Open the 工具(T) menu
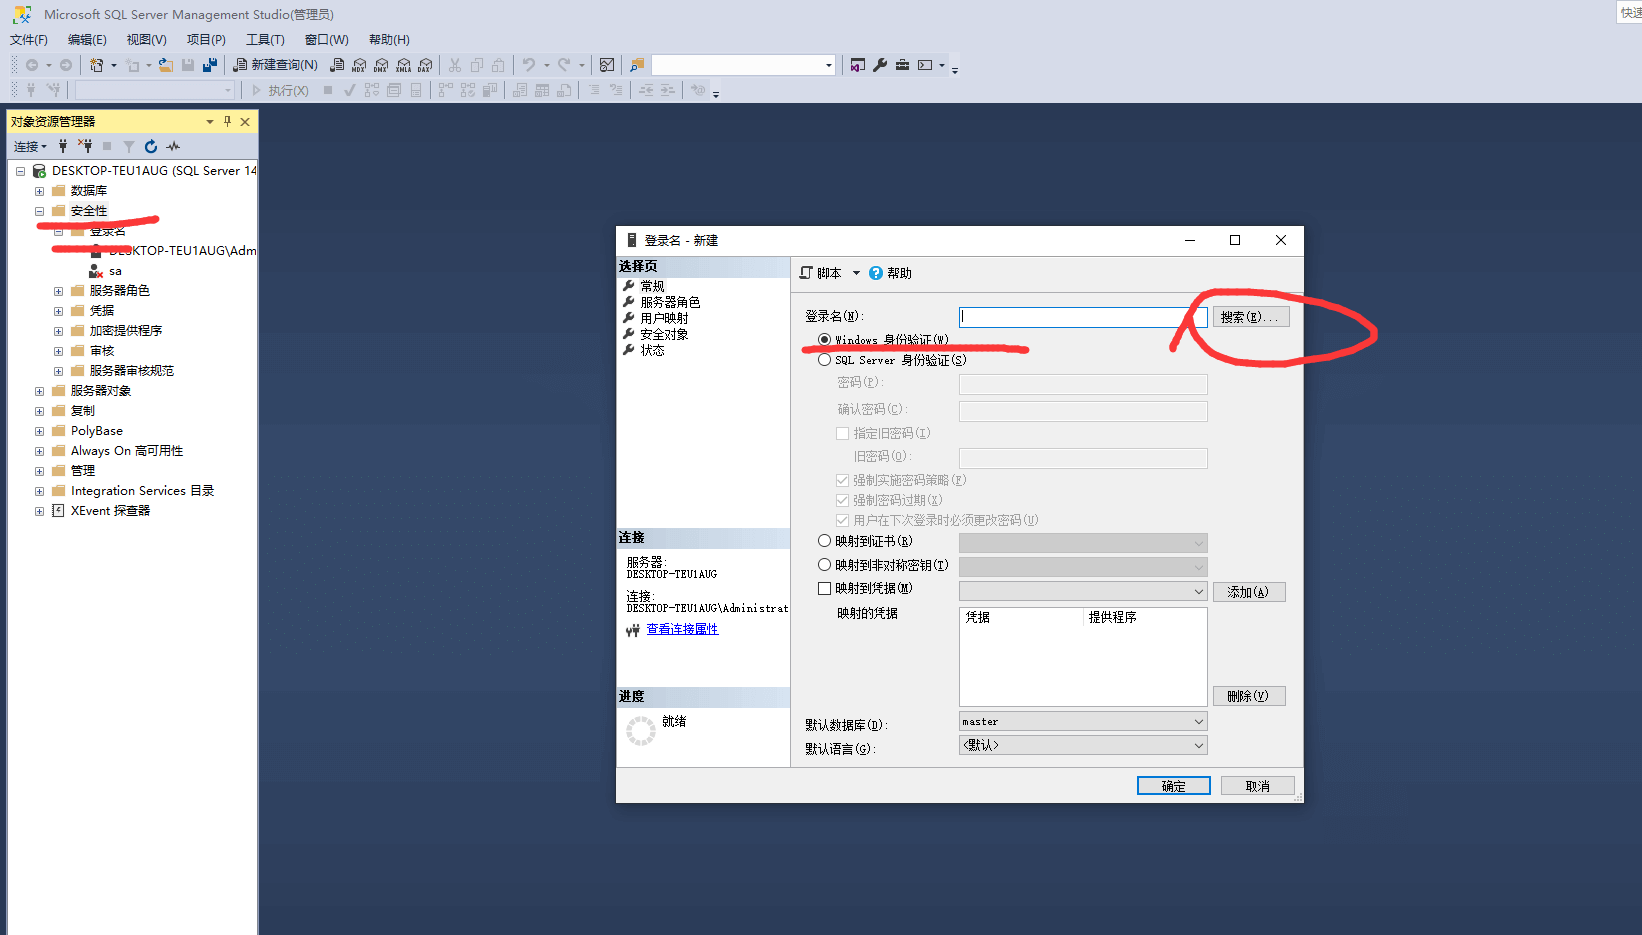1642x935 pixels. (x=265, y=40)
